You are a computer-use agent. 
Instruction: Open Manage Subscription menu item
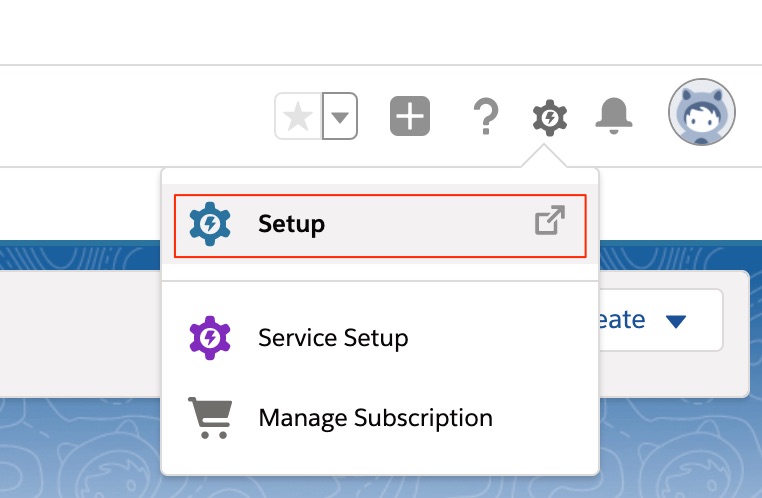tap(375, 417)
